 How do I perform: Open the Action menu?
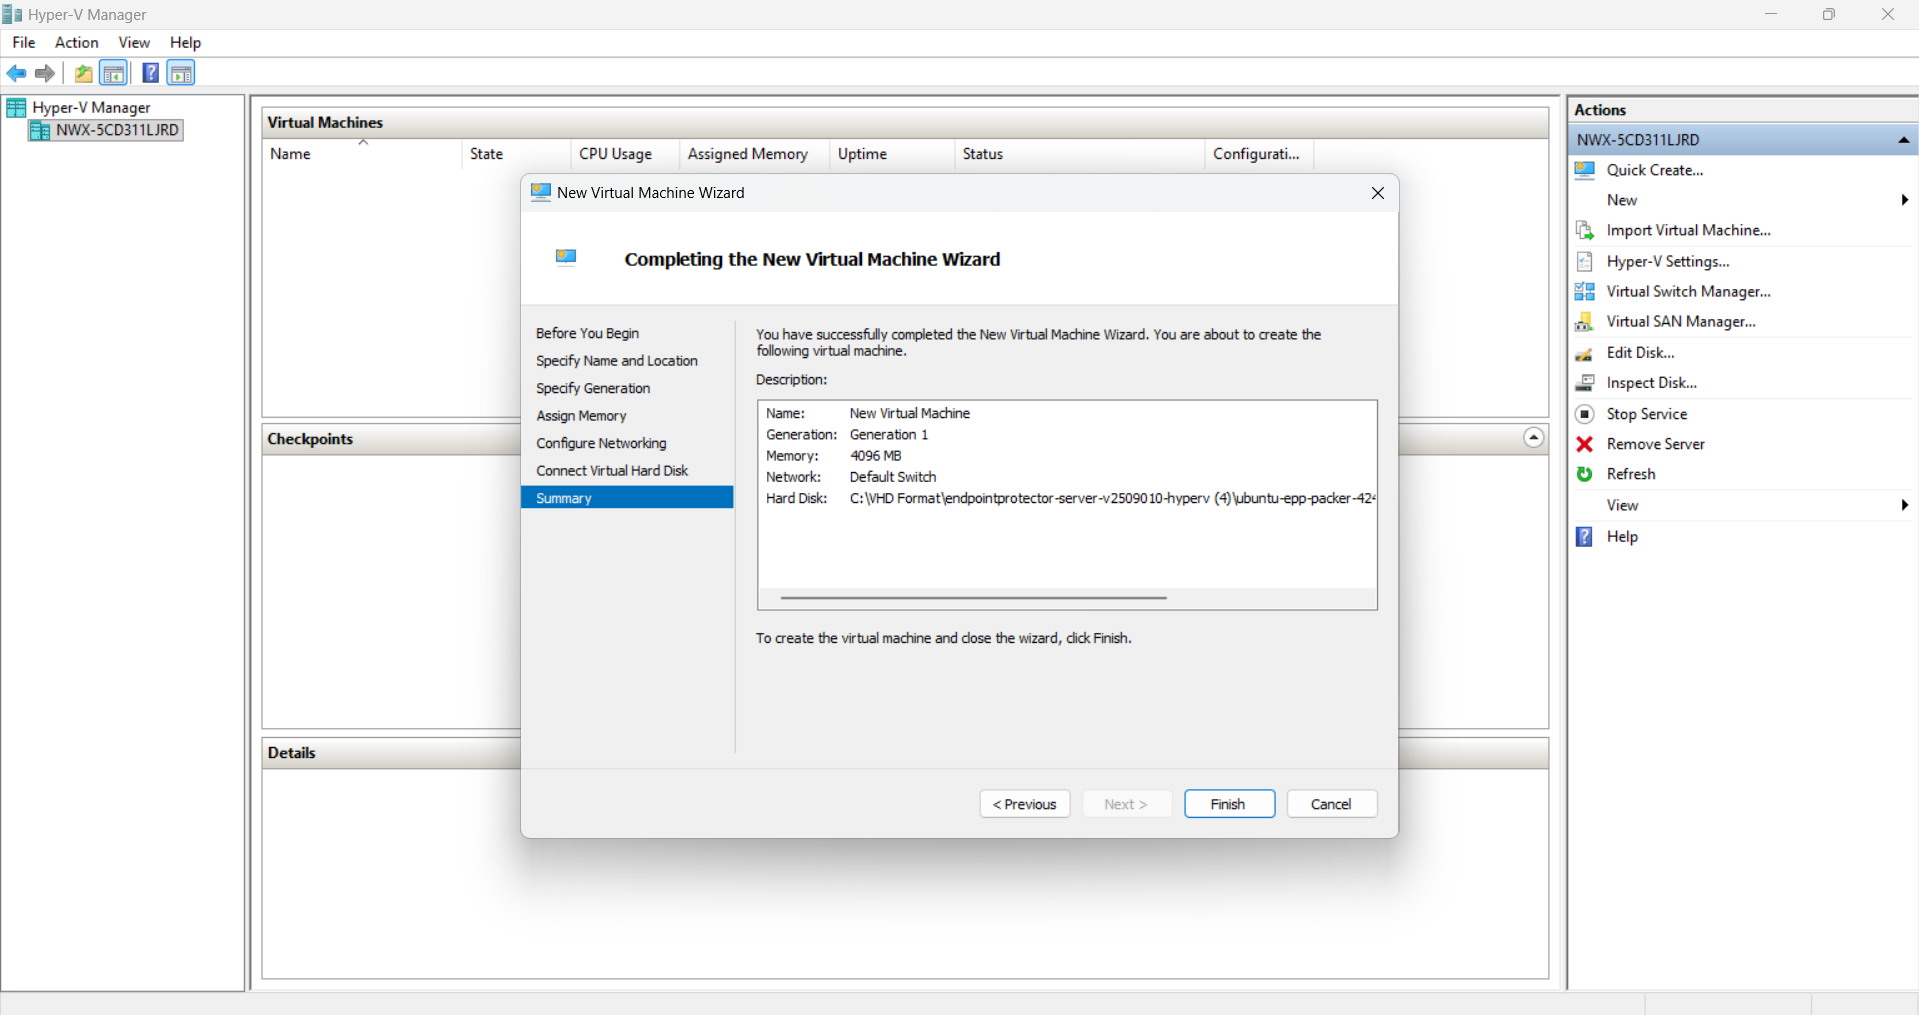(76, 42)
